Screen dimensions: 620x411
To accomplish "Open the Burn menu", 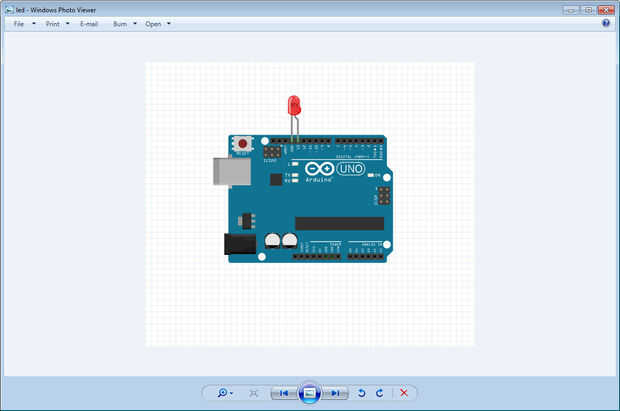I will pyautogui.click(x=120, y=24).
